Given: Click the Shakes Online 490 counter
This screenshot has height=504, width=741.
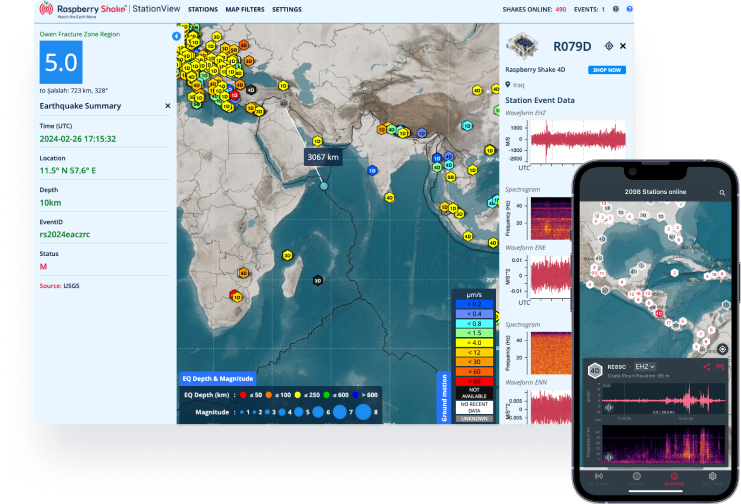Looking at the screenshot, I should 534,9.
